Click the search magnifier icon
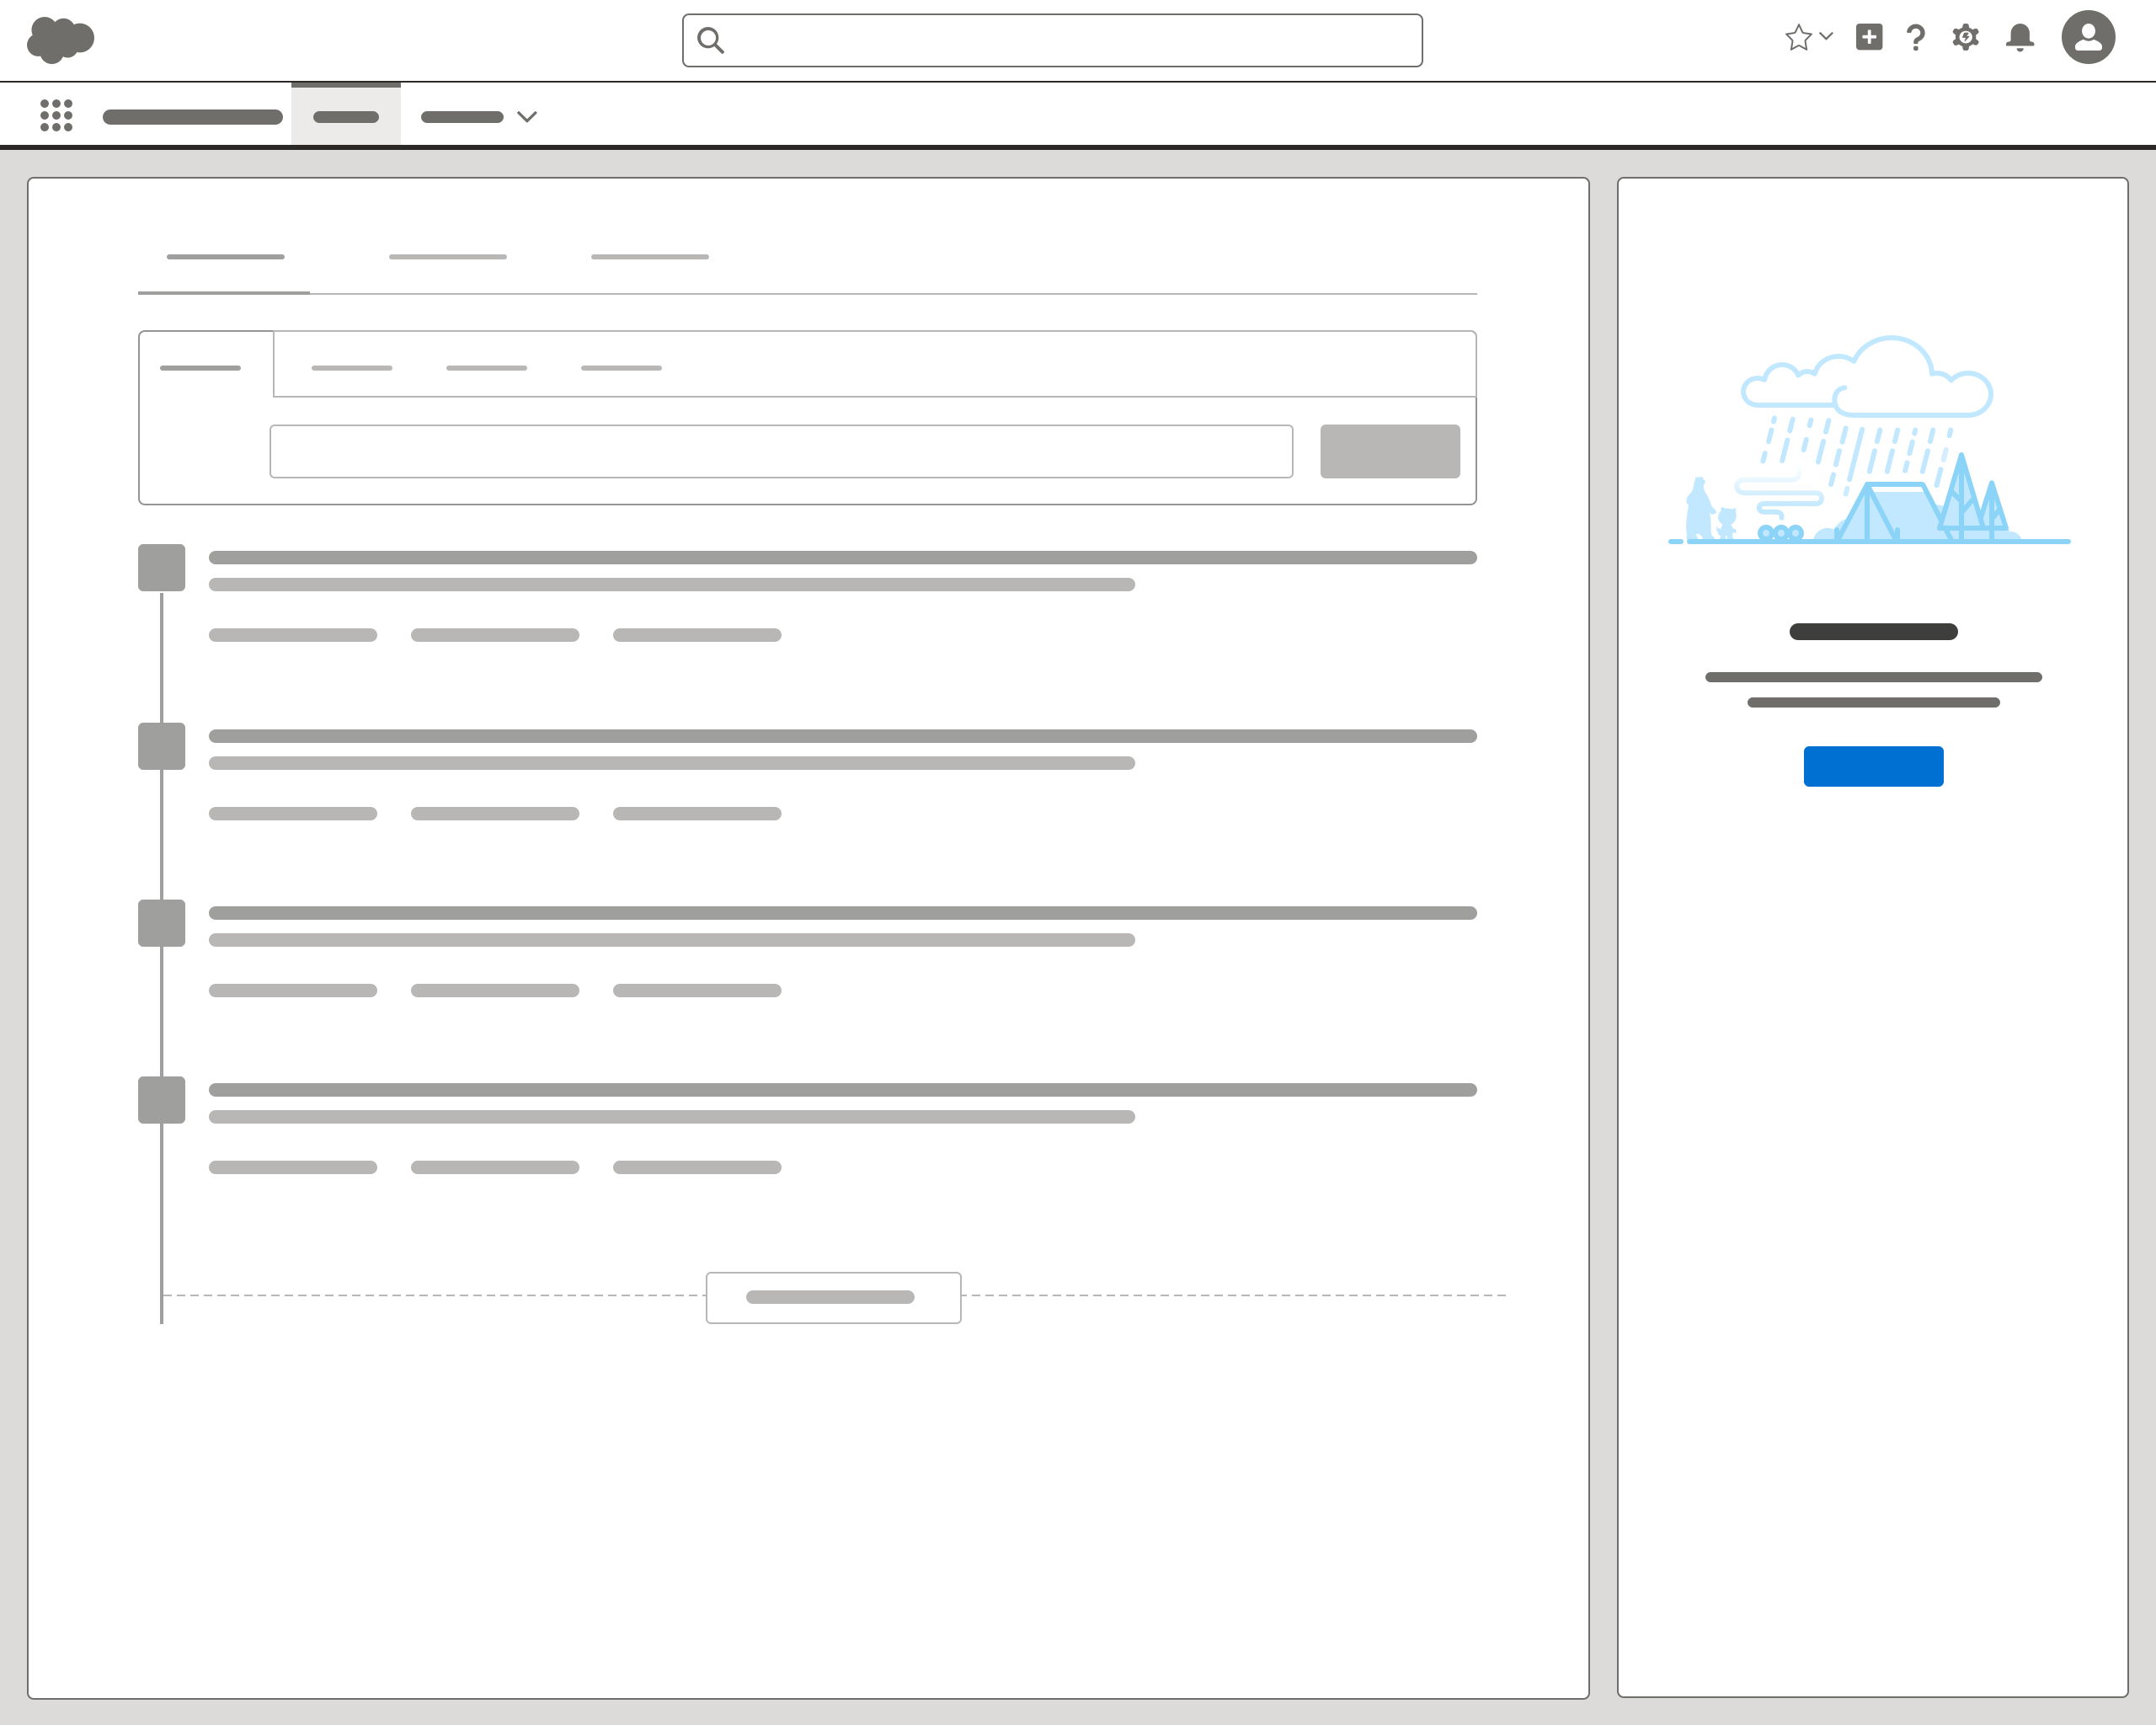The width and height of the screenshot is (2156, 1725). (x=711, y=38)
